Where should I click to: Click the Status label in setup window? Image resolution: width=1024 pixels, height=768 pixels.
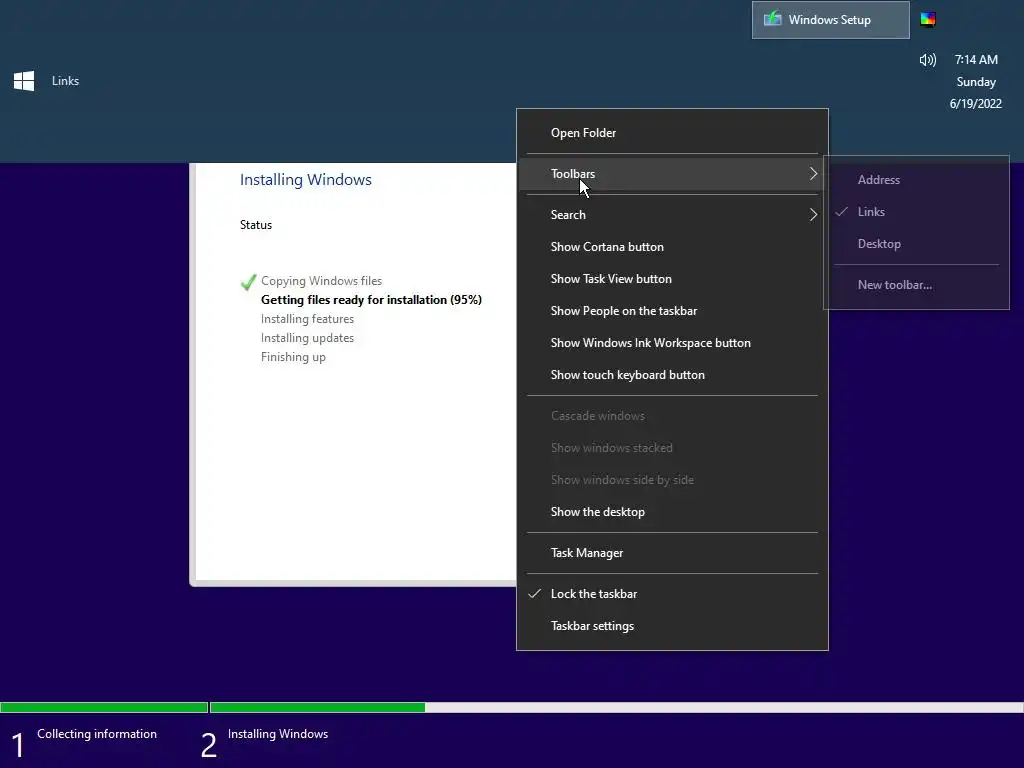[x=256, y=225]
